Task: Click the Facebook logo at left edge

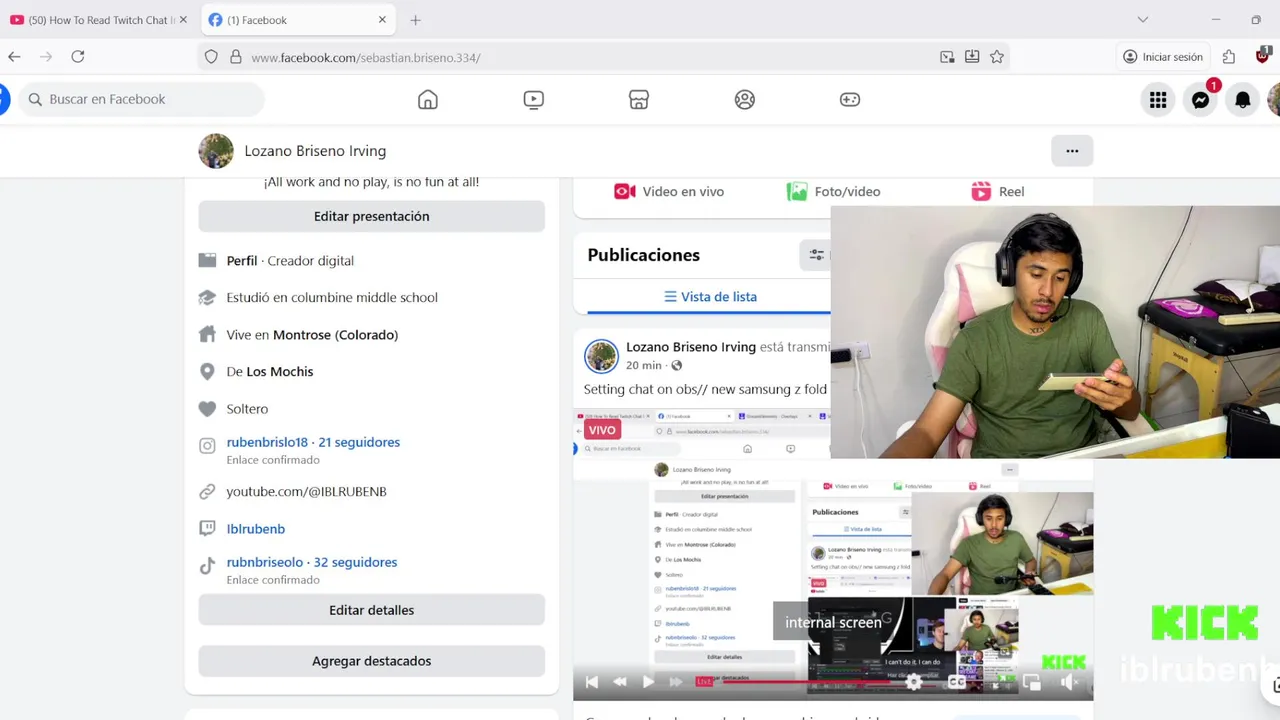Action: click(x=4, y=99)
